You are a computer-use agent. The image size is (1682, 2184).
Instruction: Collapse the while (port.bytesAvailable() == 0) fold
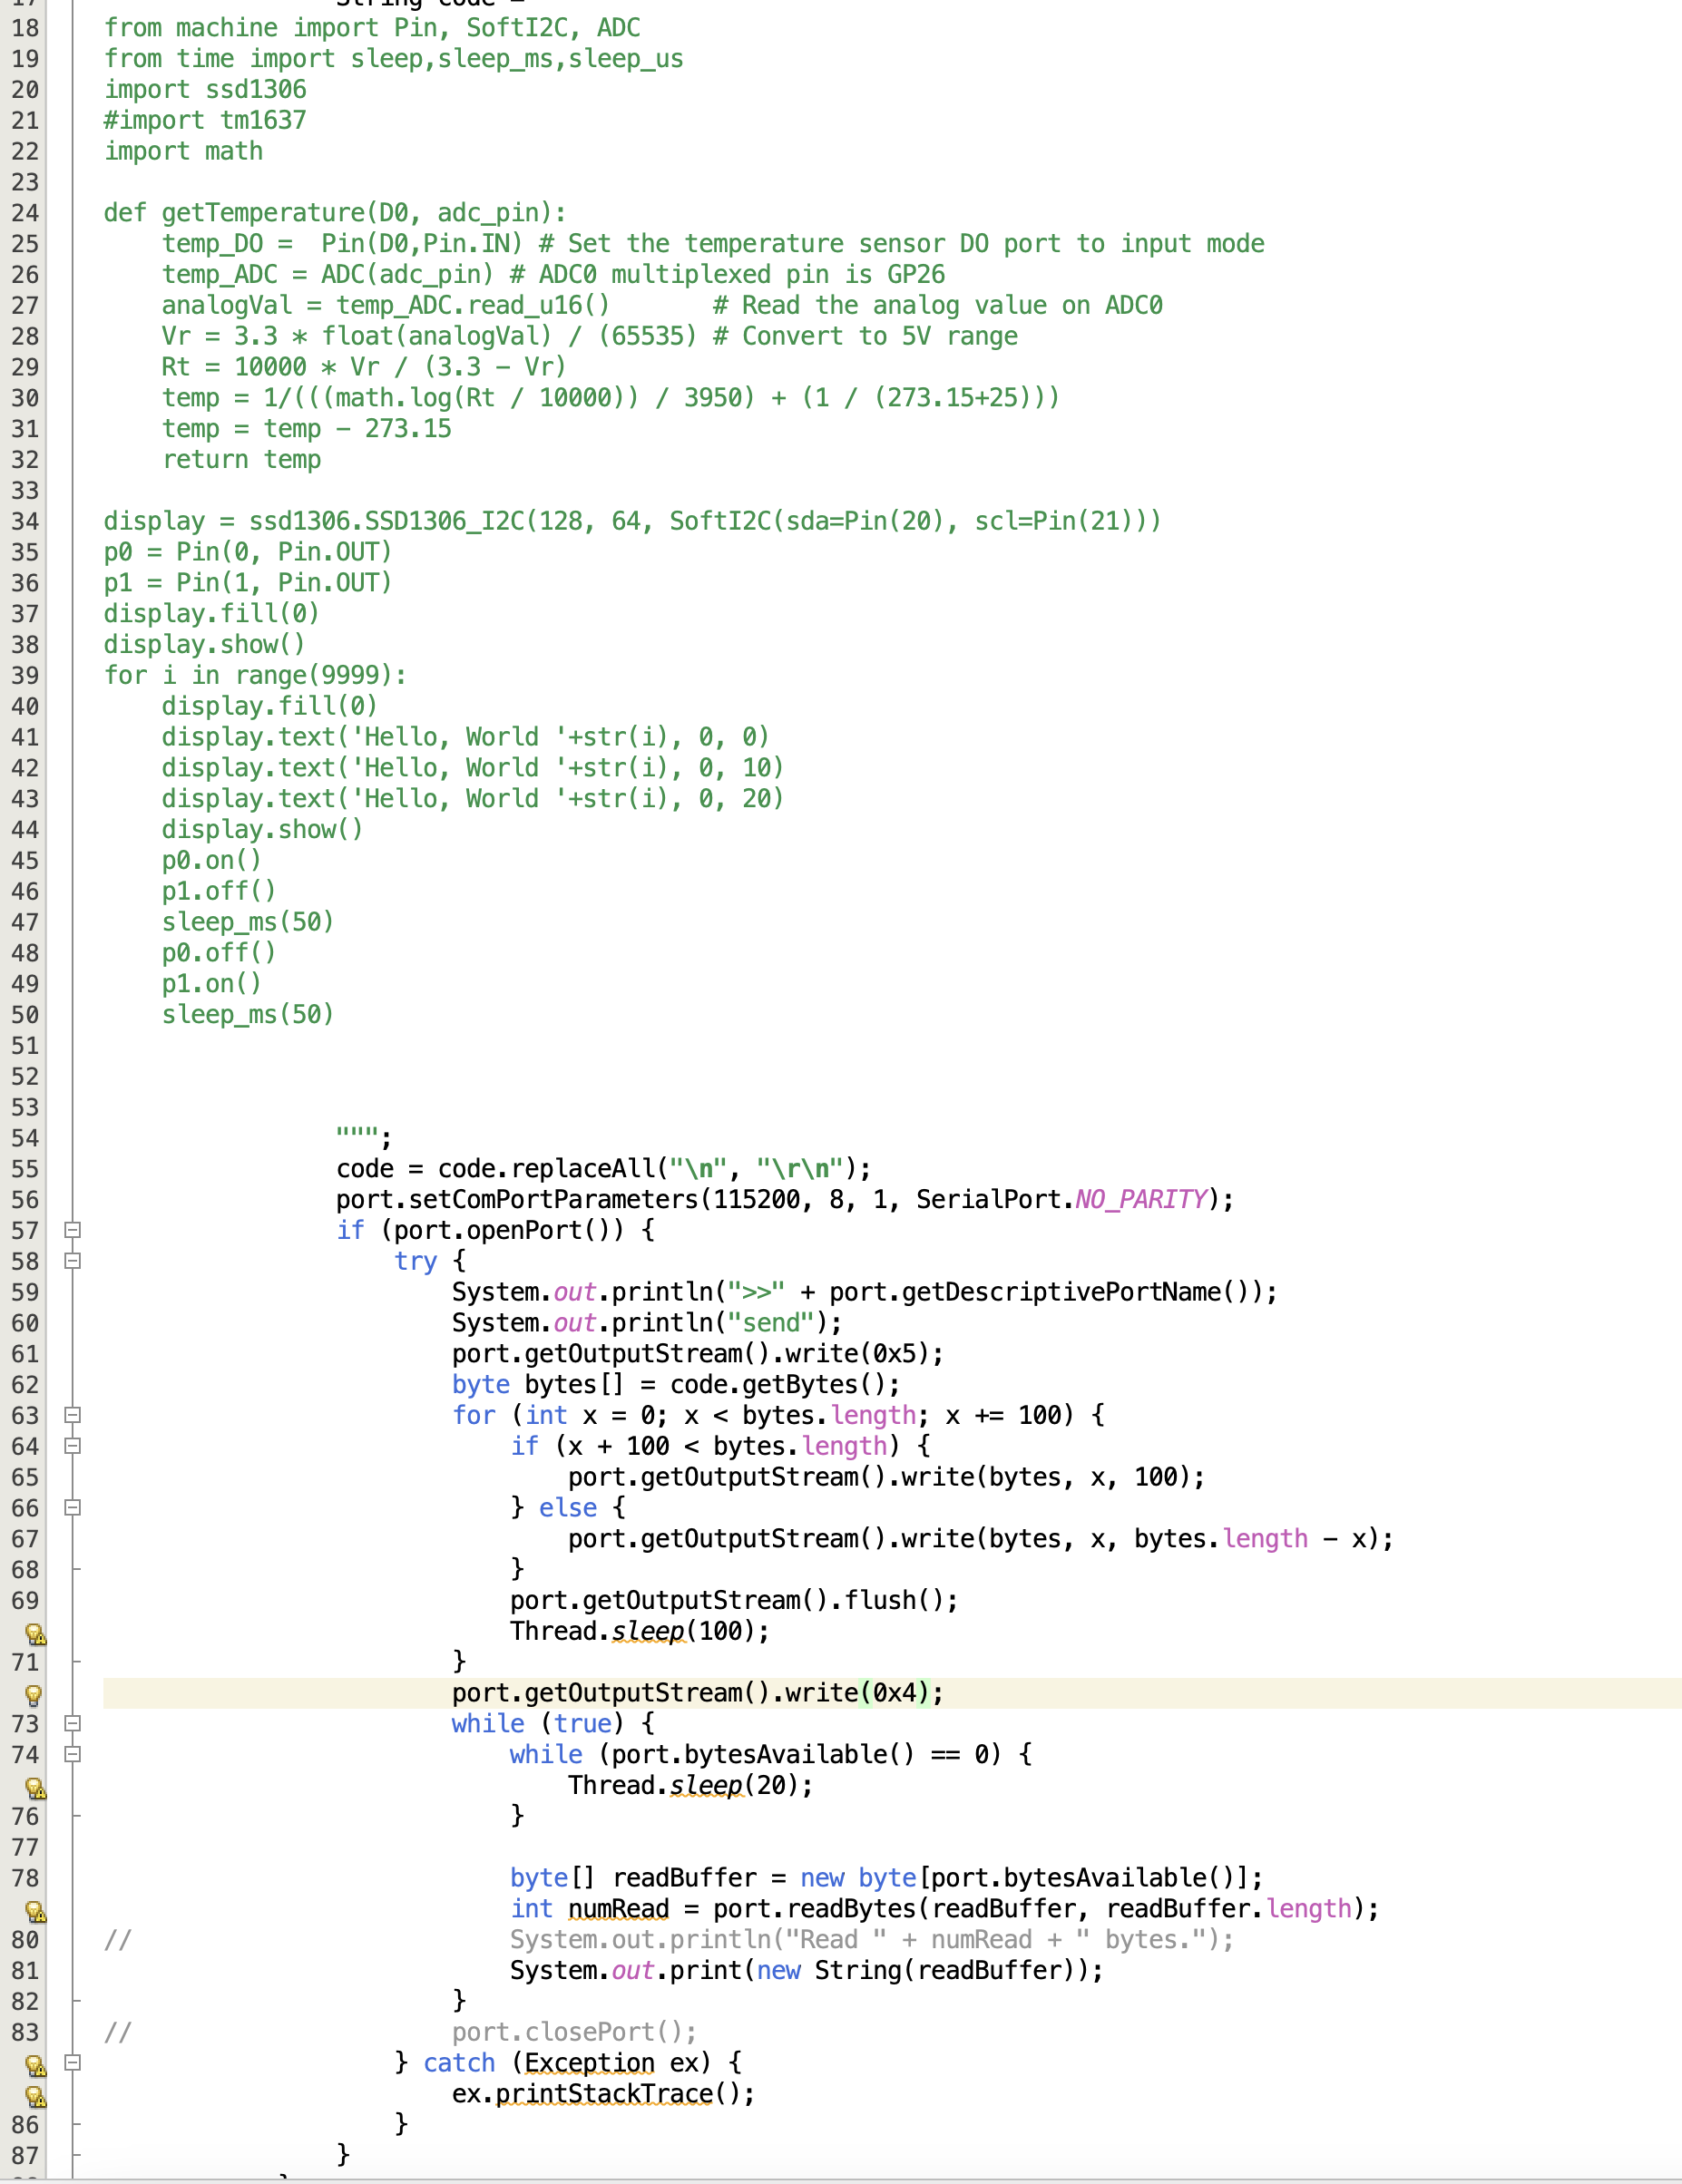click(72, 1754)
